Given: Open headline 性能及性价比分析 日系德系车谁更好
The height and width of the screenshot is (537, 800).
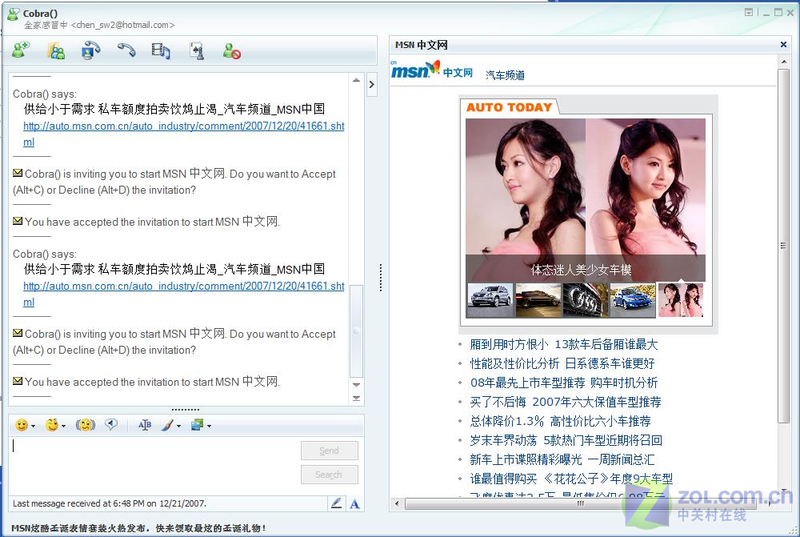Looking at the screenshot, I should pos(562,364).
